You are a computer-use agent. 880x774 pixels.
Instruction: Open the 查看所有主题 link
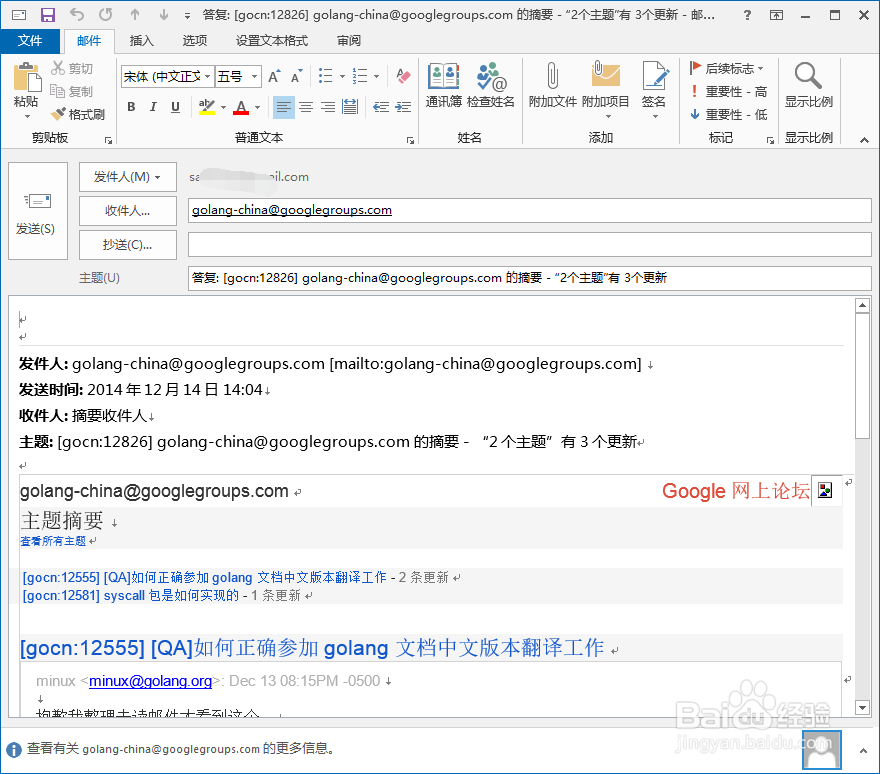53,541
